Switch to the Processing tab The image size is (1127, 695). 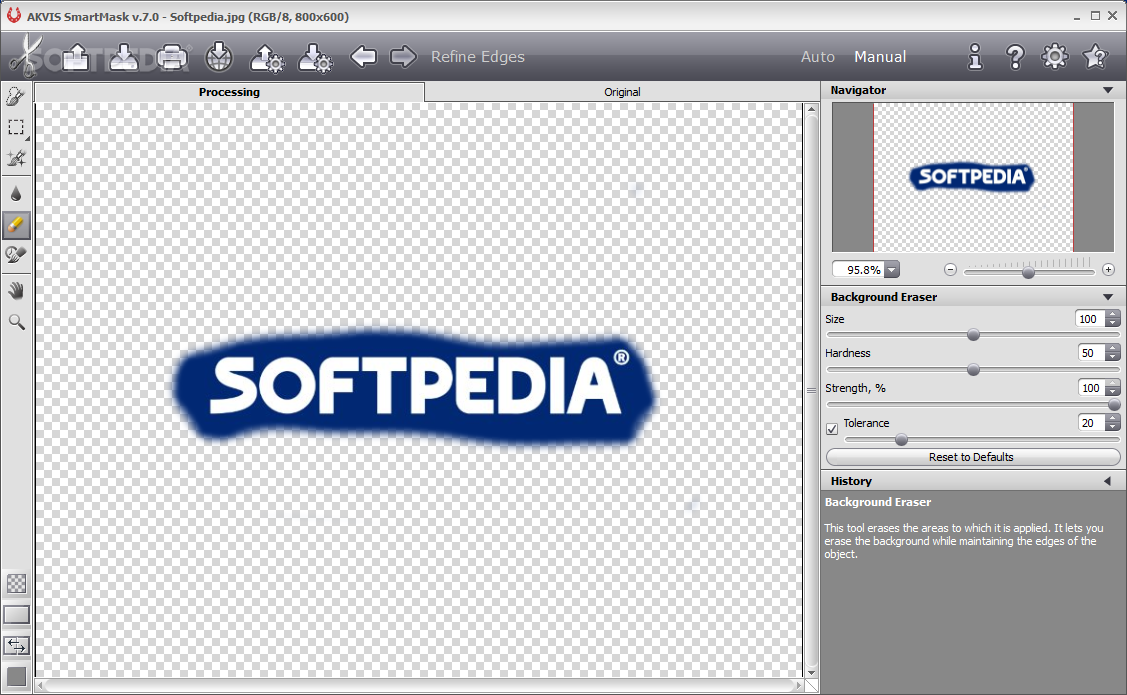[229, 92]
